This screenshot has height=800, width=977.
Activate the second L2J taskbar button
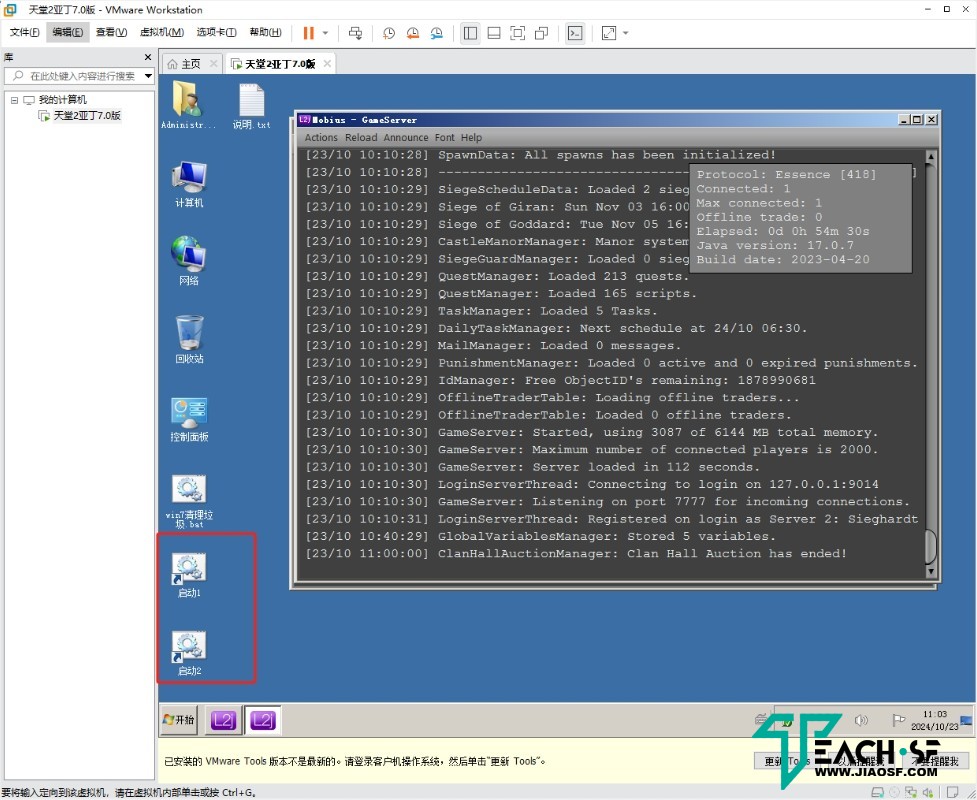262,720
